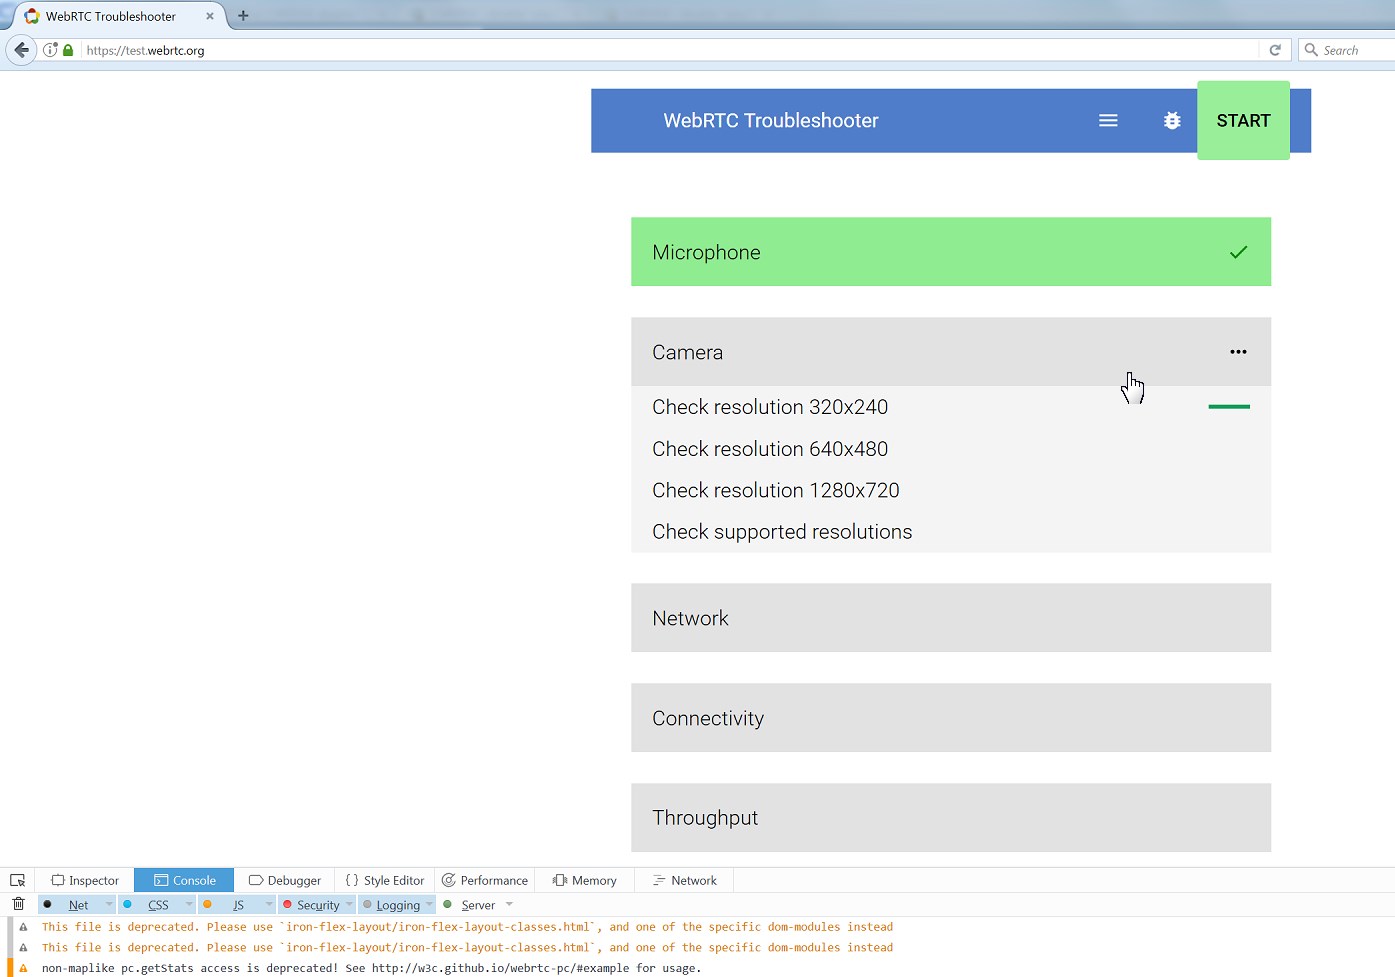Screen dimensions: 1395x977
Task: Click first iron-flex-layout deprecated warning message
Action: pyautogui.click(x=467, y=927)
